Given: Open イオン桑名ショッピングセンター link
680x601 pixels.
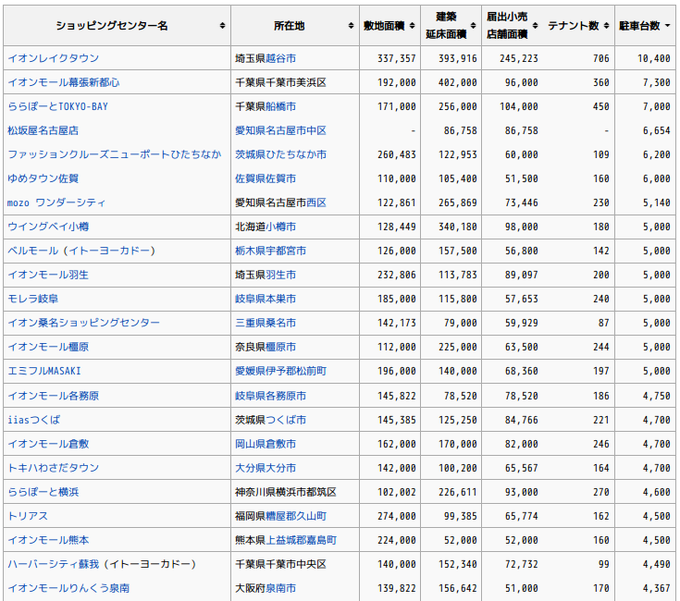Looking at the screenshot, I should (84, 323).
